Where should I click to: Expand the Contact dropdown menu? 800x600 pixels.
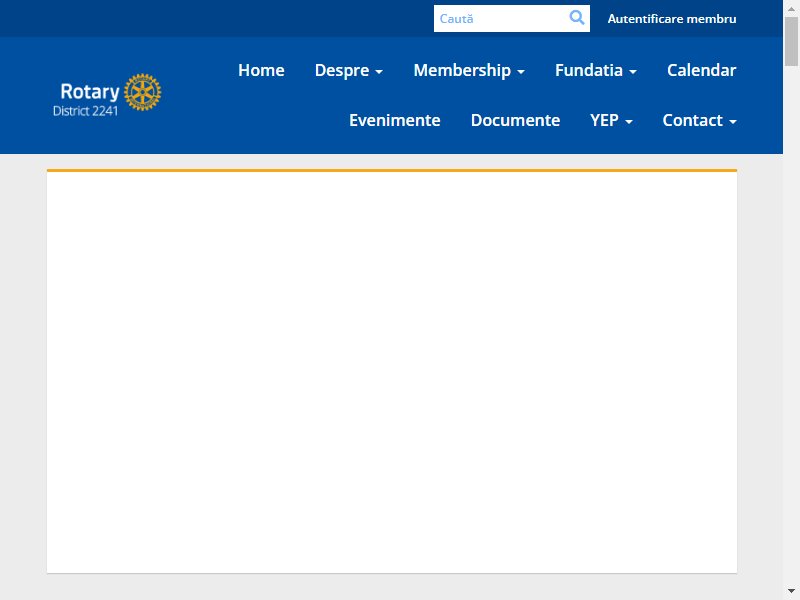pos(699,120)
